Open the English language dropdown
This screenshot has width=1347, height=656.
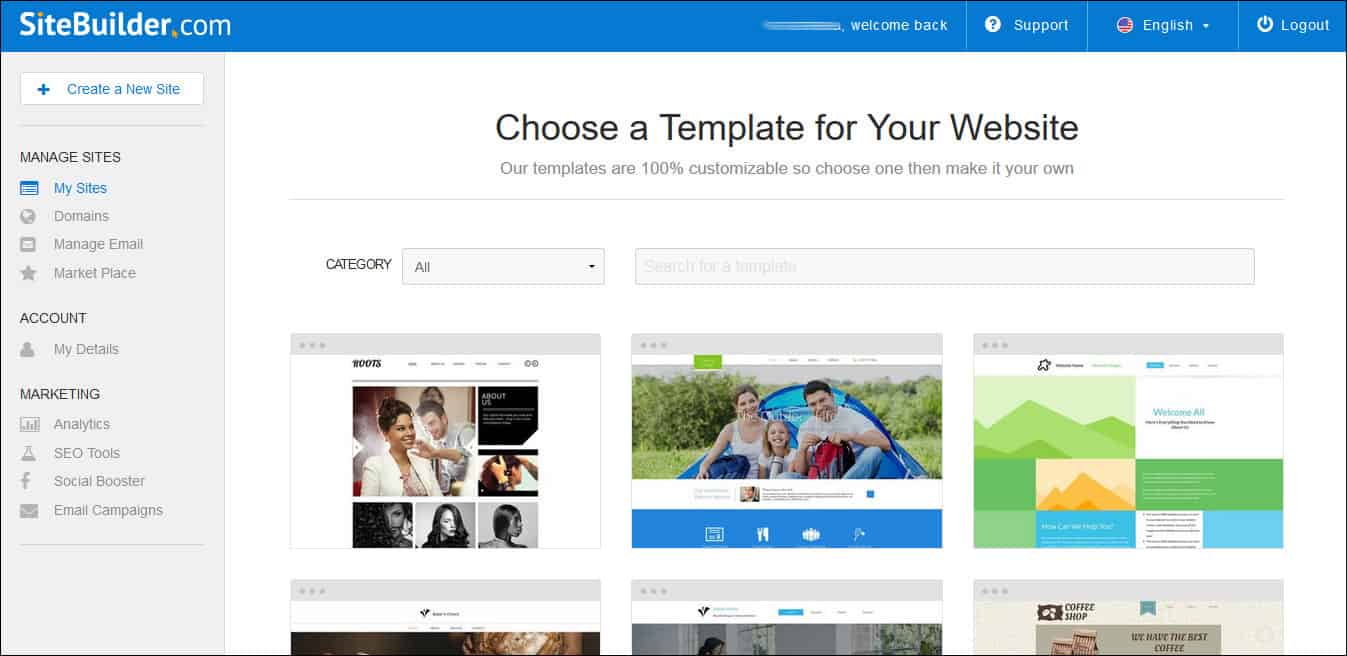click(x=1163, y=25)
